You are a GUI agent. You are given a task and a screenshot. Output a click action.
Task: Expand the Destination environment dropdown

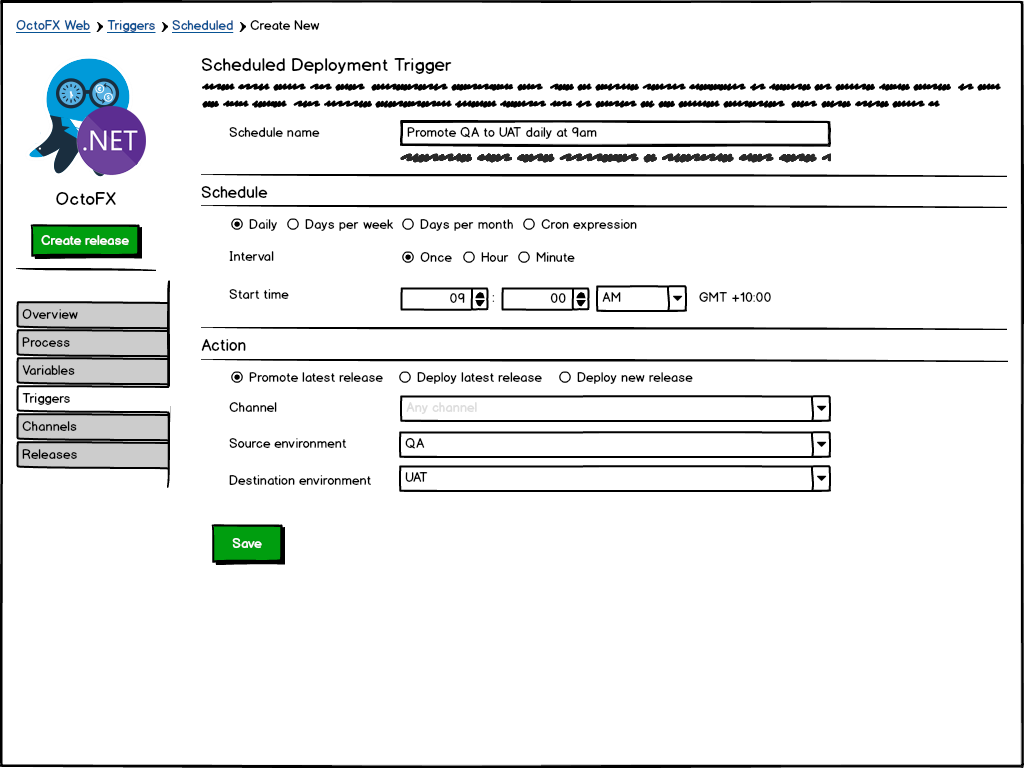pos(820,479)
